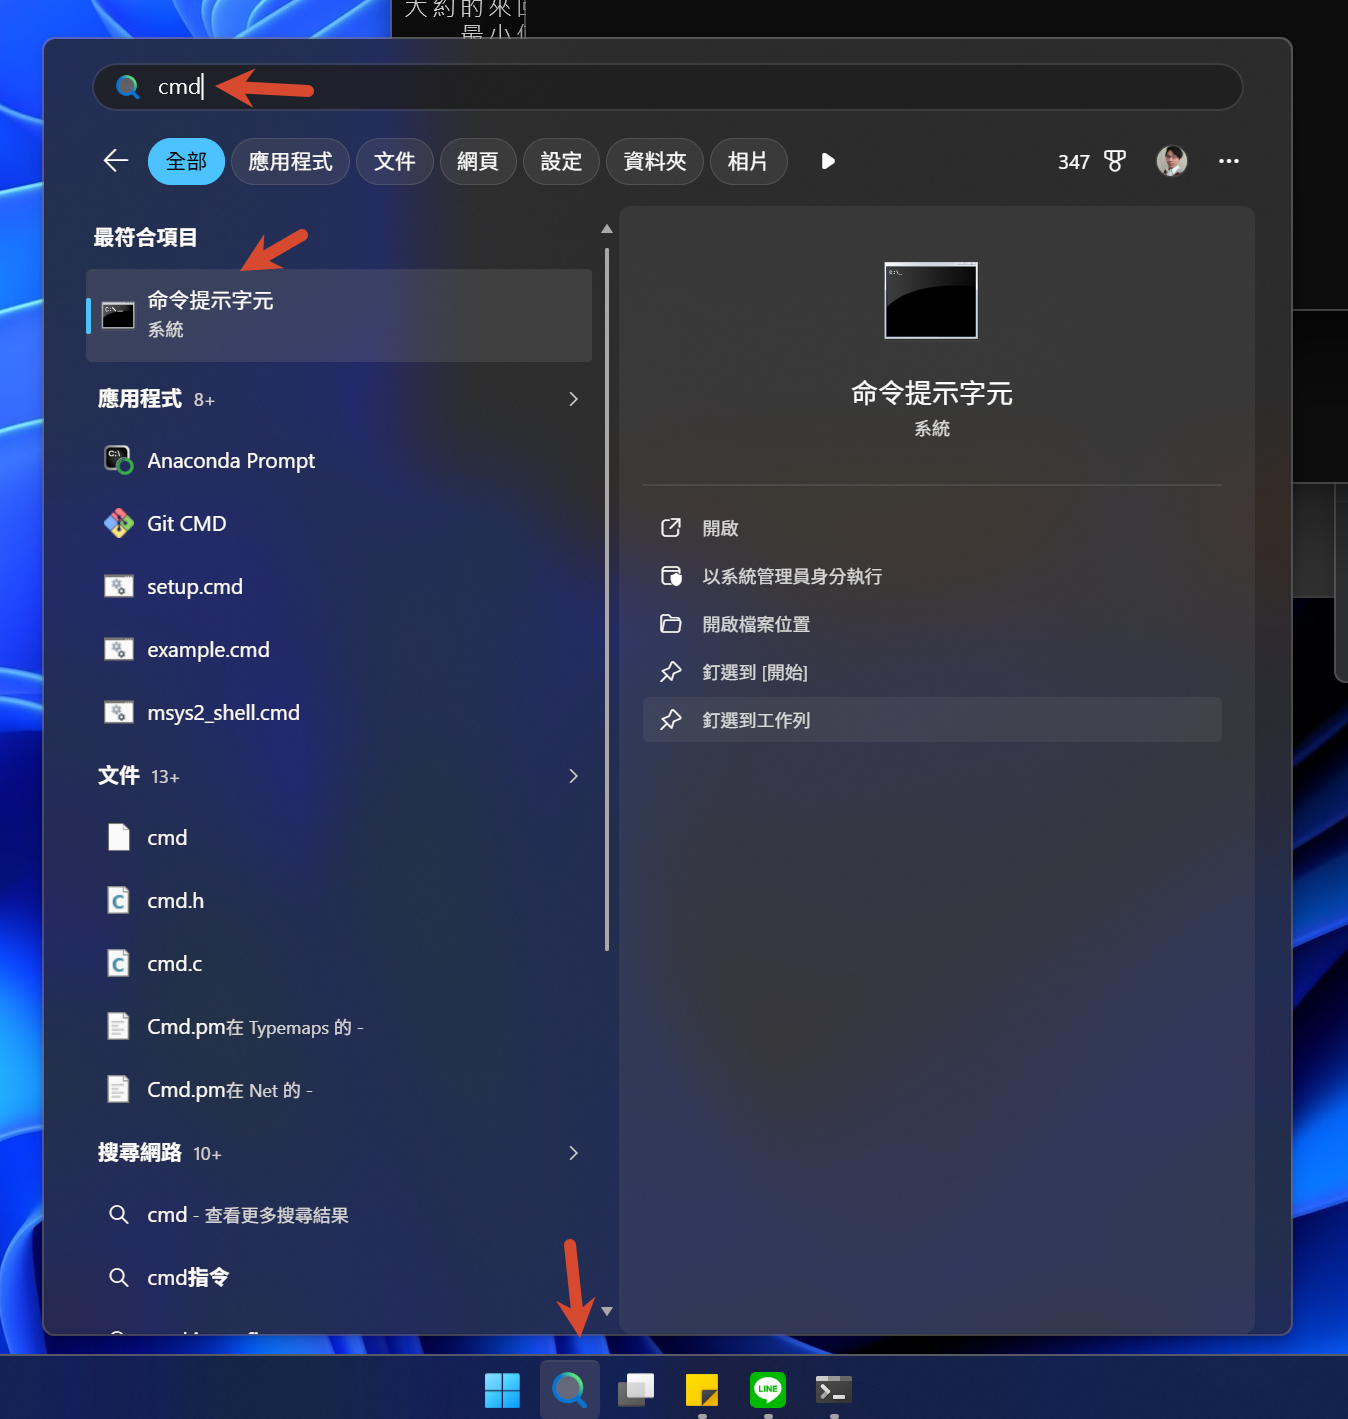Launch Git CMD from the results
The width and height of the screenshot is (1348, 1419).
click(x=339, y=524)
